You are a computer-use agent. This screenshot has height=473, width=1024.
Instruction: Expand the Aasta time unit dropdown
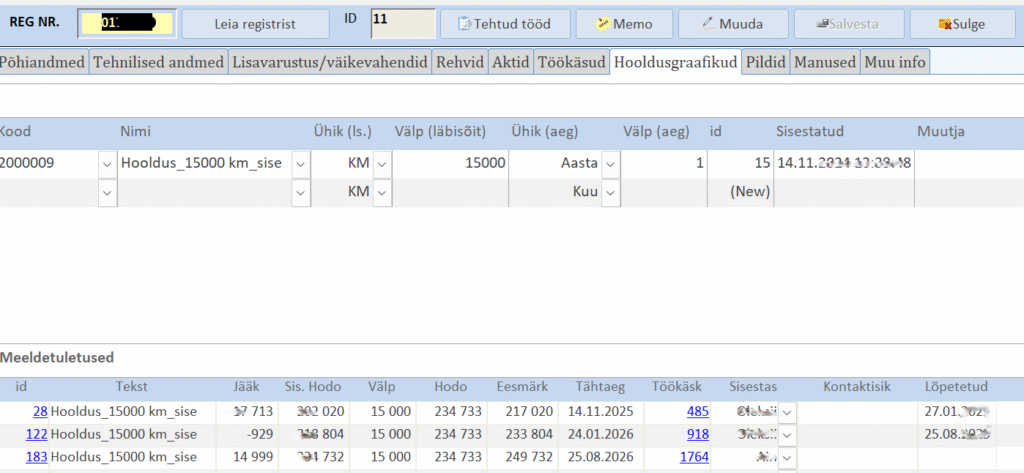point(610,163)
